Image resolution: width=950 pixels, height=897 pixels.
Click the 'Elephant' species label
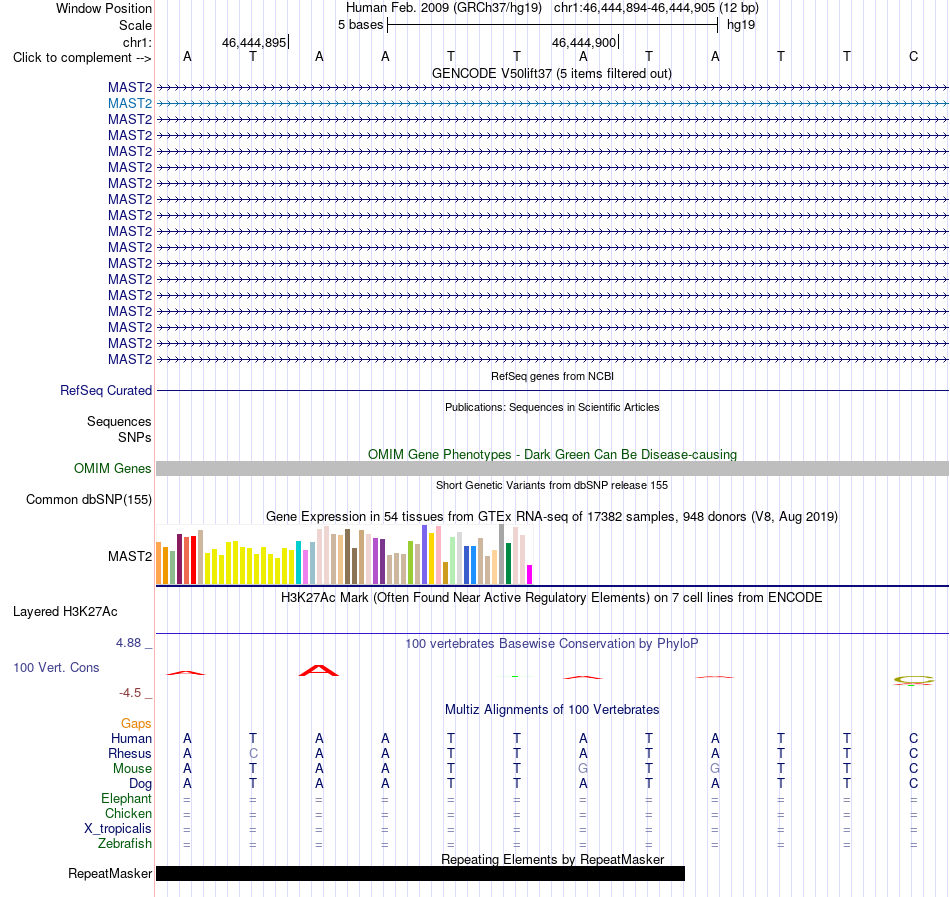tap(127, 798)
